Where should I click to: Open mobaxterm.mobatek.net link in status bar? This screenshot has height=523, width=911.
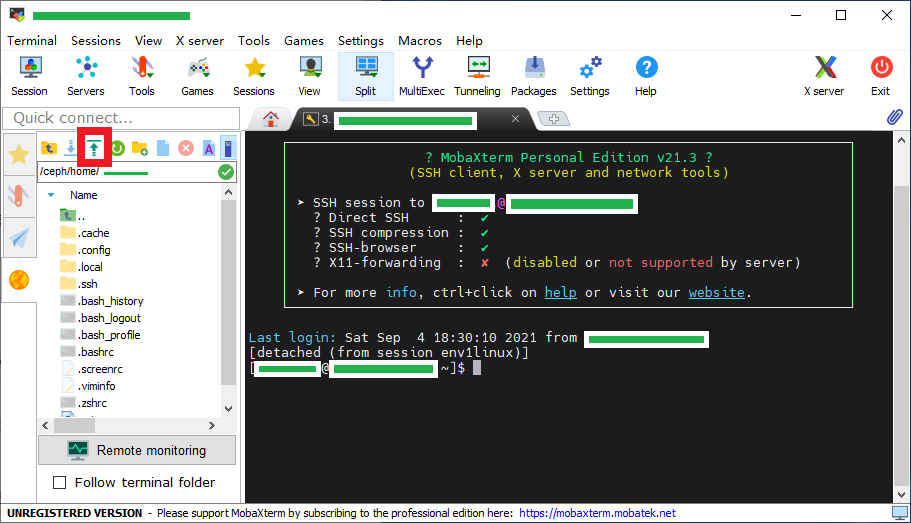597,513
